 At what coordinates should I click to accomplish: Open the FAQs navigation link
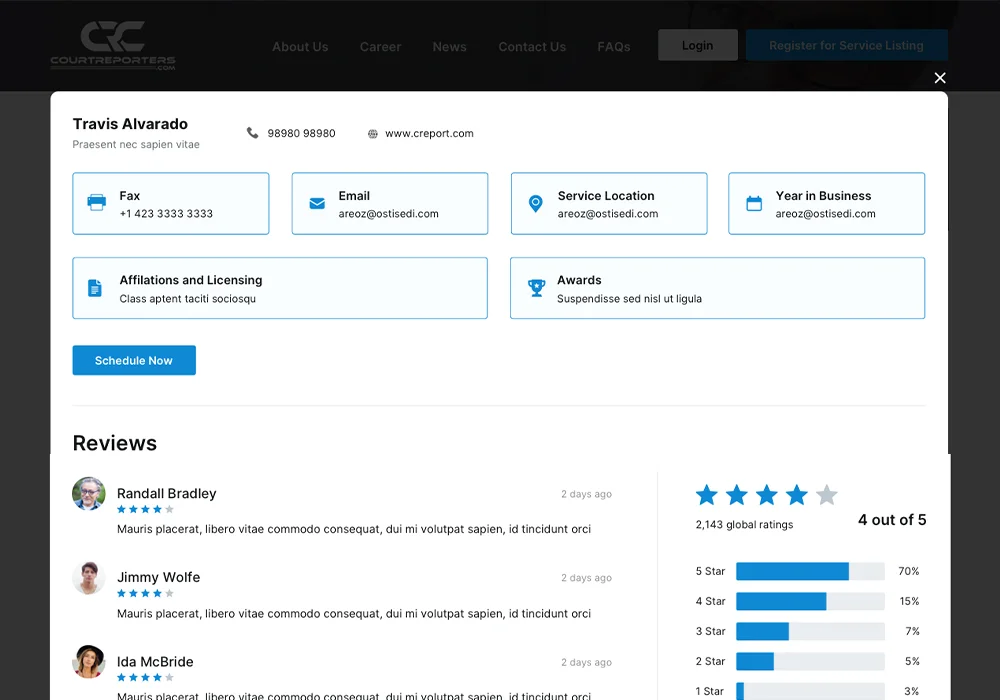pyautogui.click(x=613, y=47)
